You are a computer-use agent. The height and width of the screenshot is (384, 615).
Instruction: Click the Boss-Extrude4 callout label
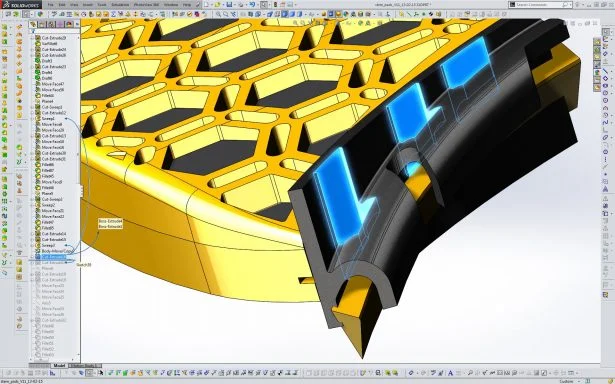pyautogui.click(x=111, y=221)
